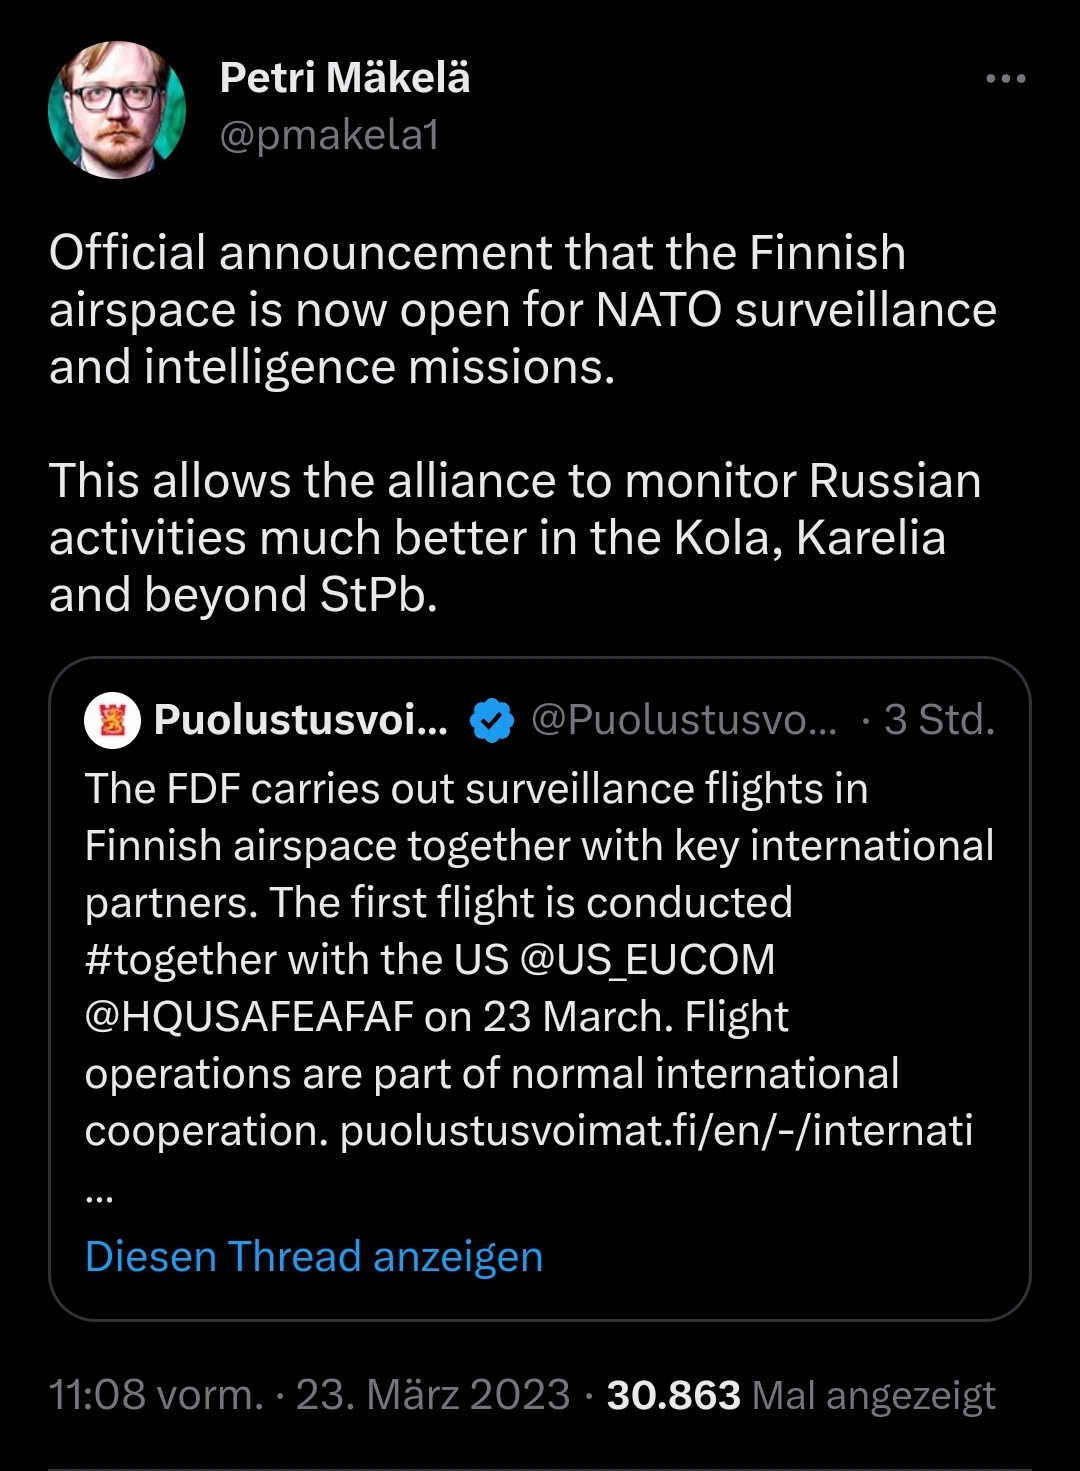Open the Puolustusvoi... account name
This screenshot has height=1471, width=1080.
coord(301,720)
